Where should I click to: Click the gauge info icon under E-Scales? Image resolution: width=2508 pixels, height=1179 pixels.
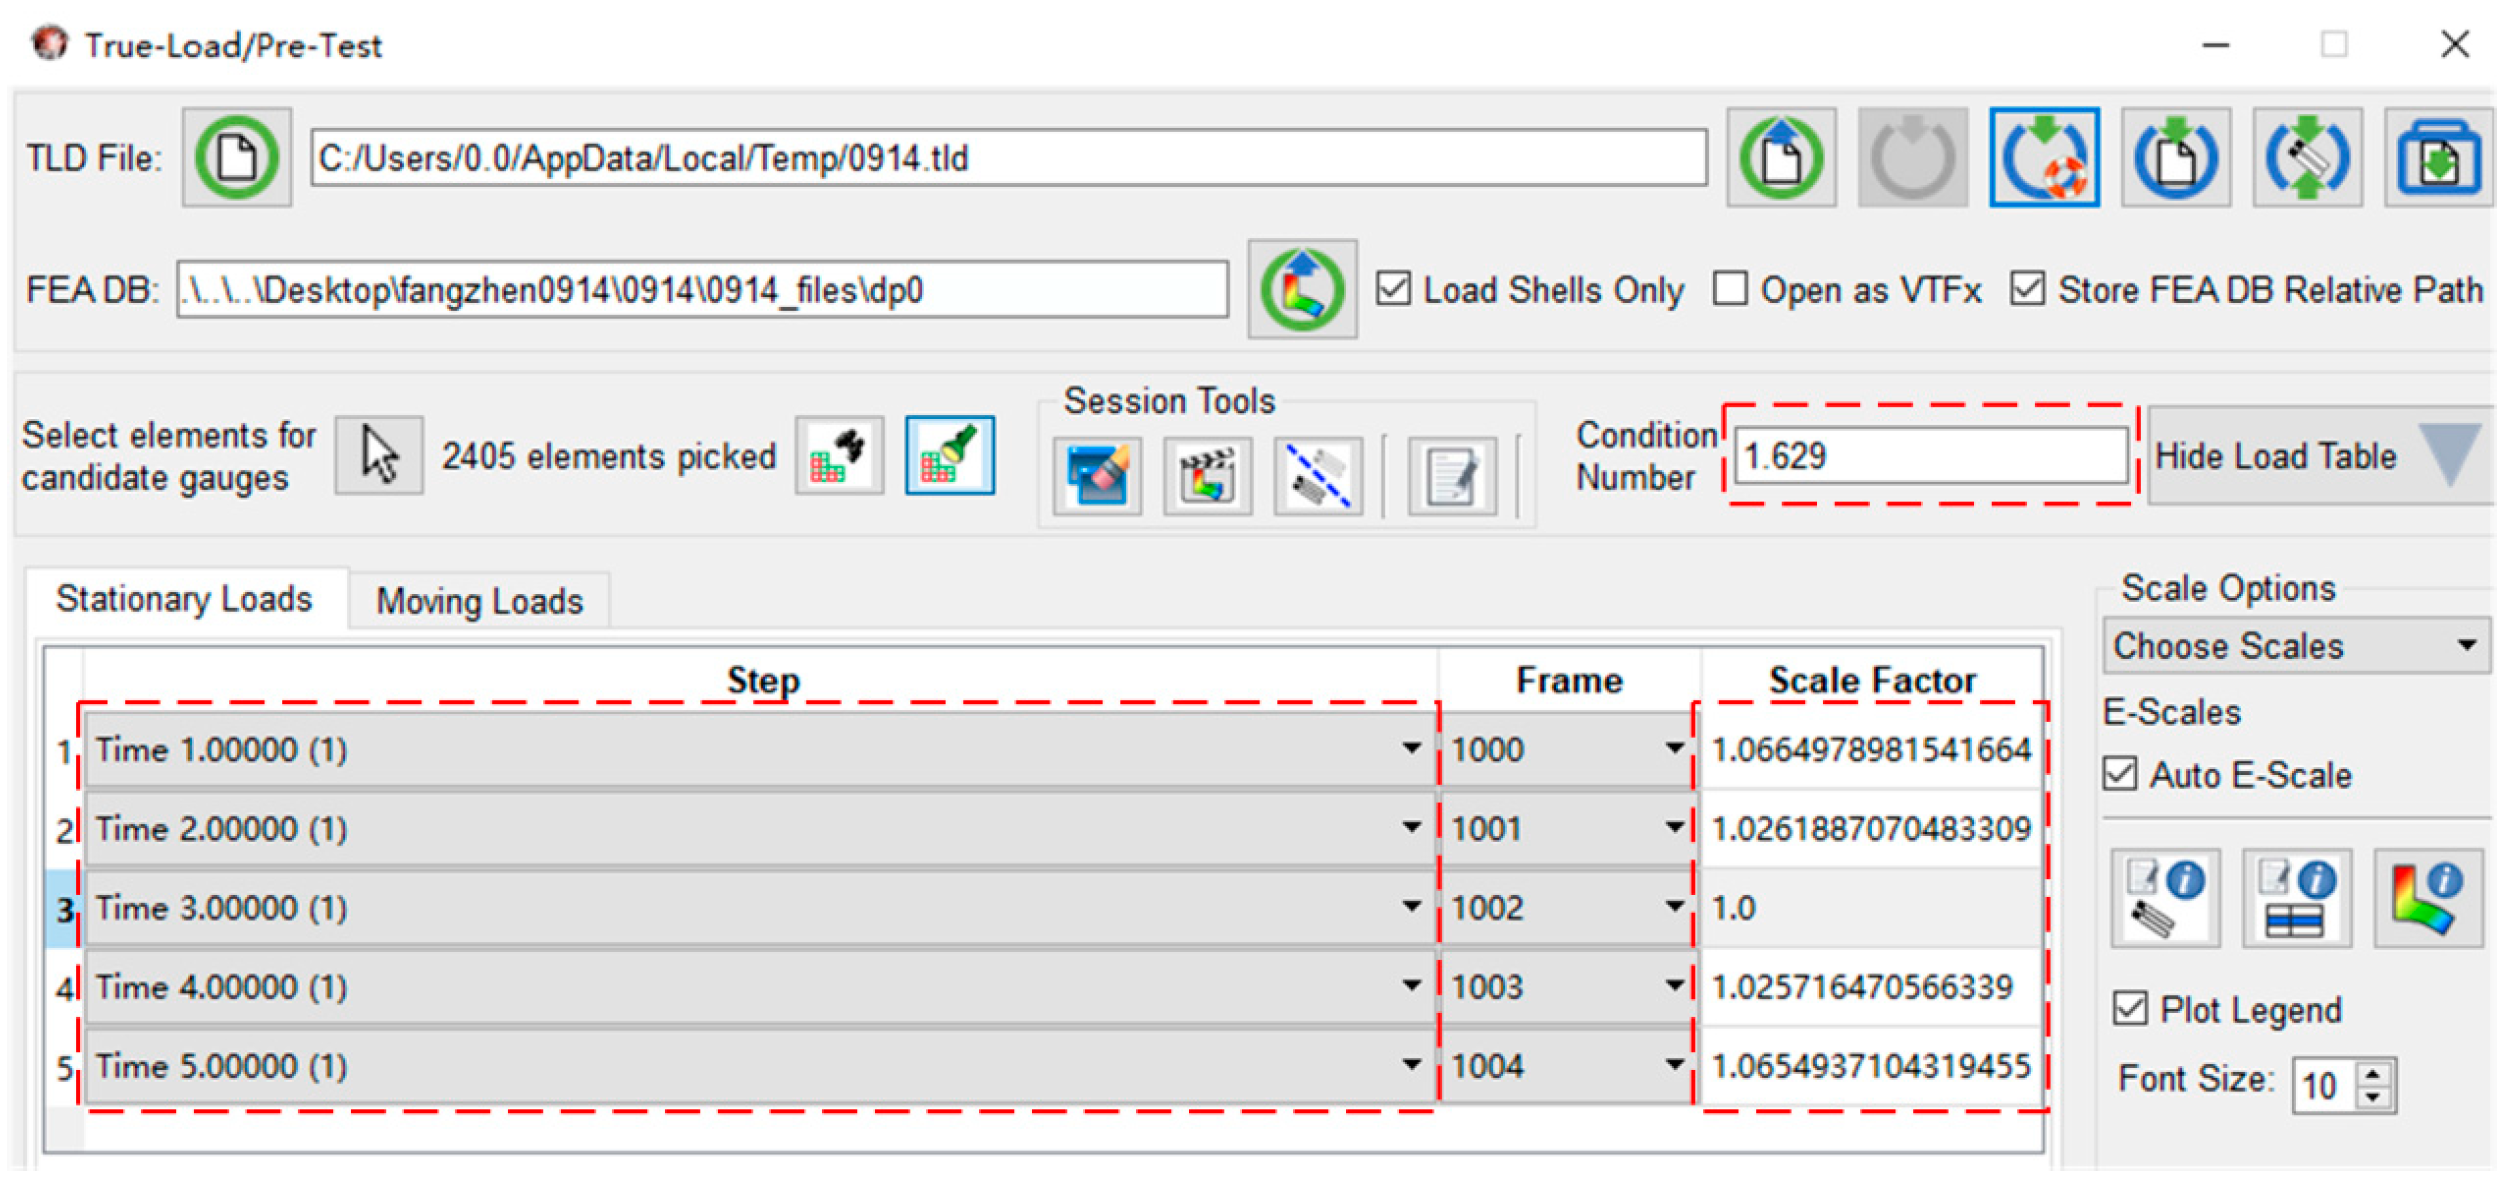point(2165,897)
